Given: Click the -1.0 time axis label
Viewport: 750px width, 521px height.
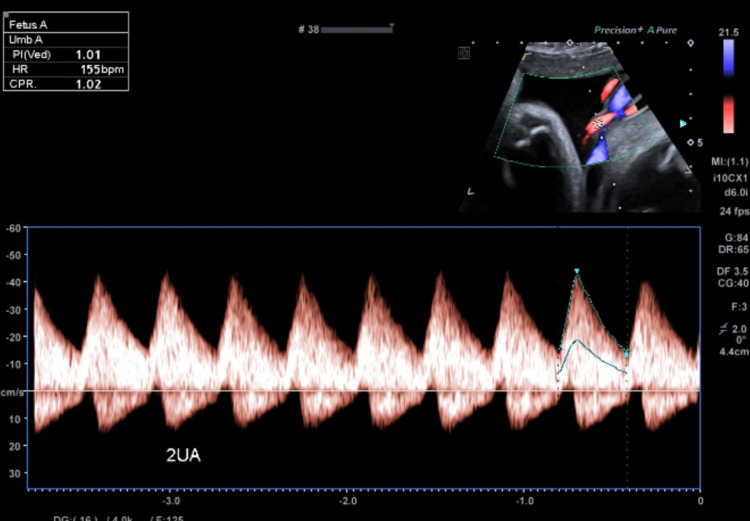Looking at the screenshot, I should tap(524, 501).
